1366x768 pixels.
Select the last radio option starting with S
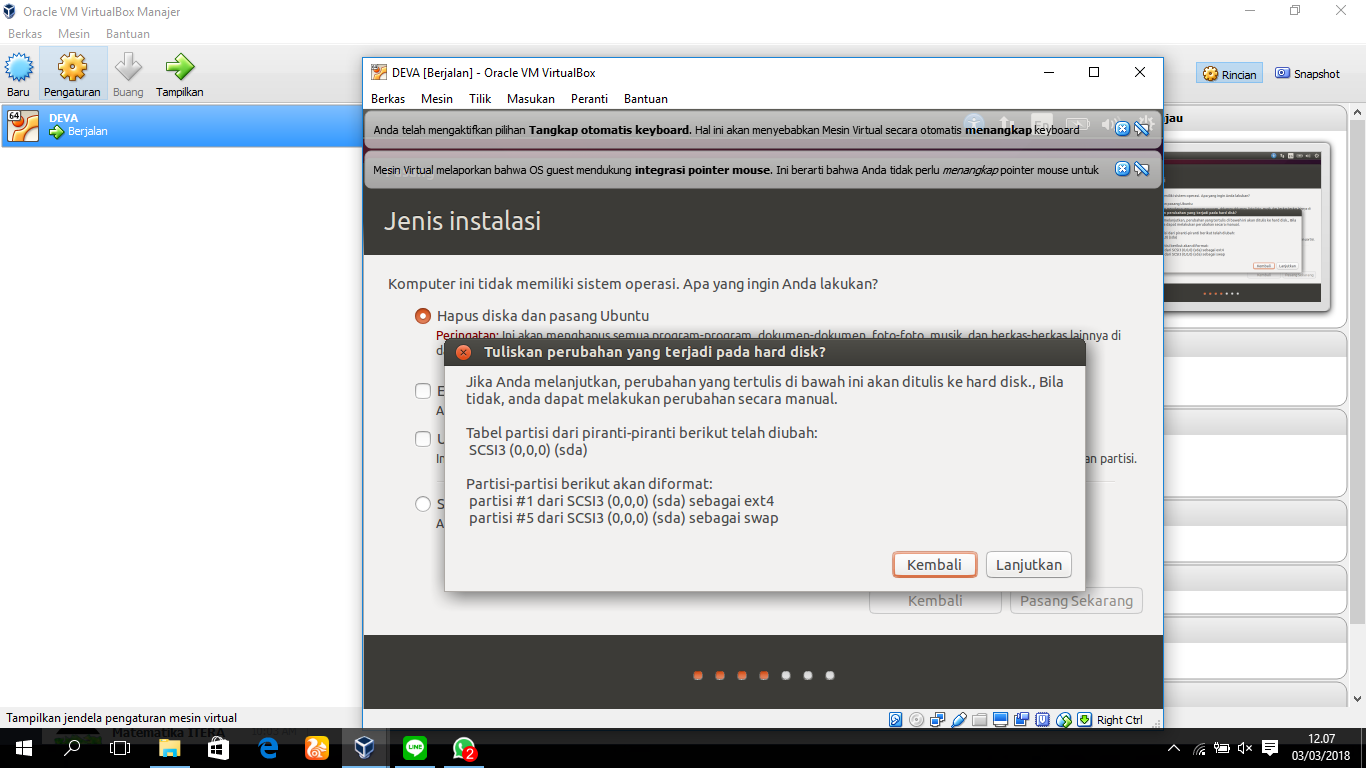click(x=423, y=504)
